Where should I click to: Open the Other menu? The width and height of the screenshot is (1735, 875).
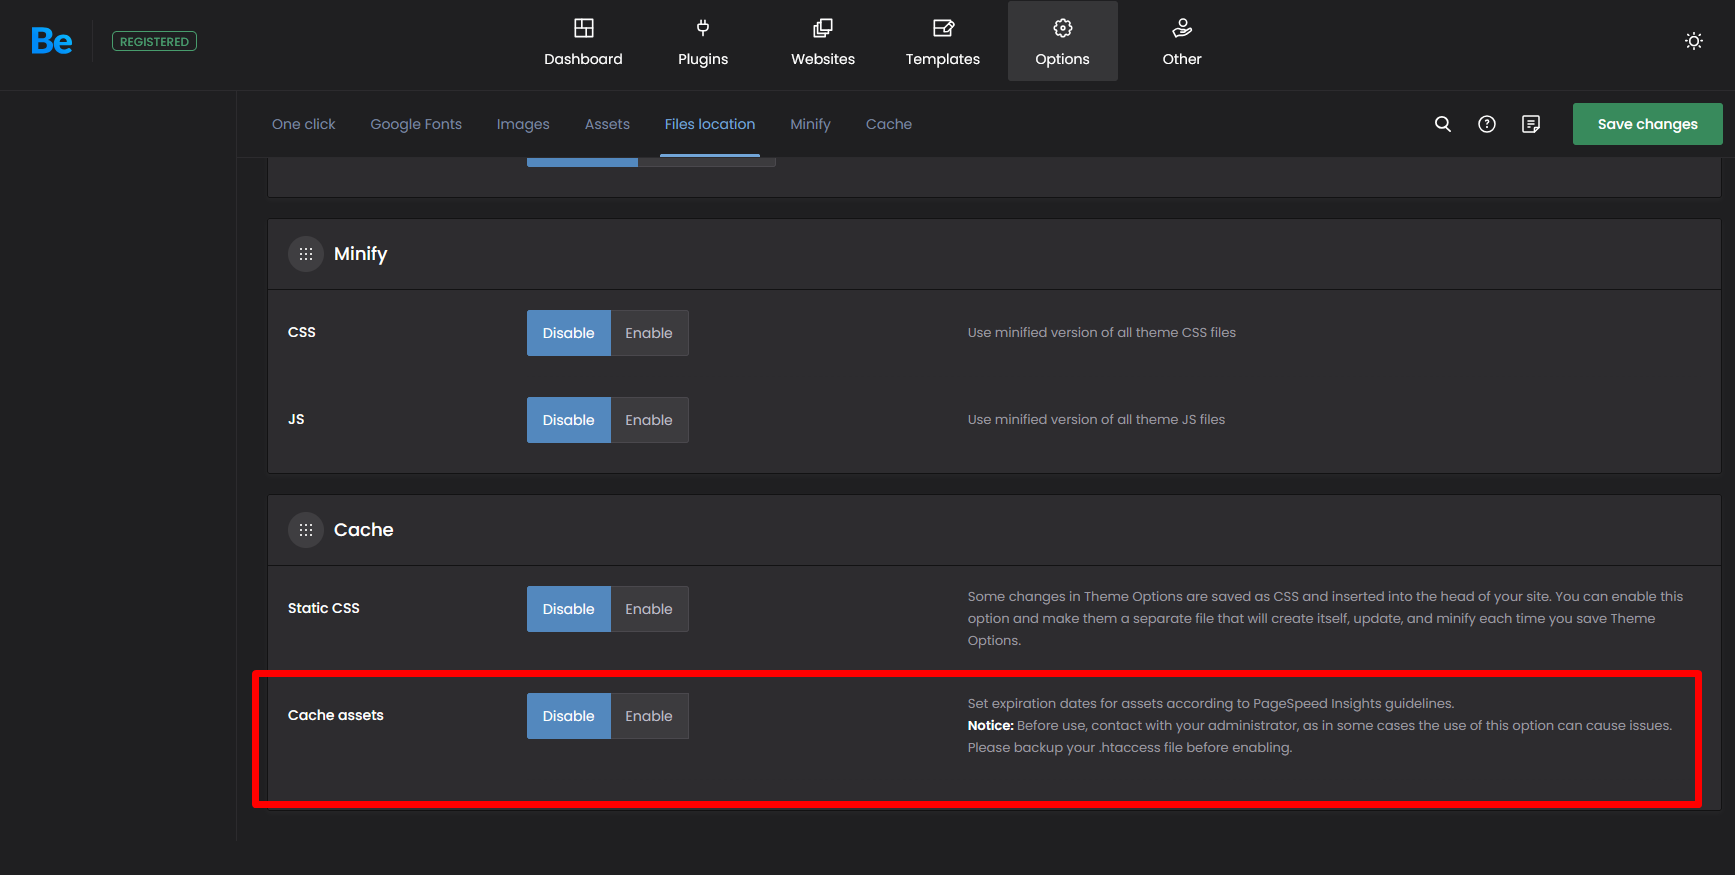(1181, 42)
